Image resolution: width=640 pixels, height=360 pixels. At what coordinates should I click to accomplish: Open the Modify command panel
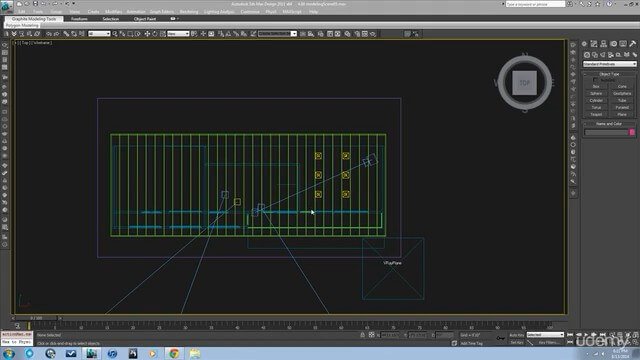594,44
